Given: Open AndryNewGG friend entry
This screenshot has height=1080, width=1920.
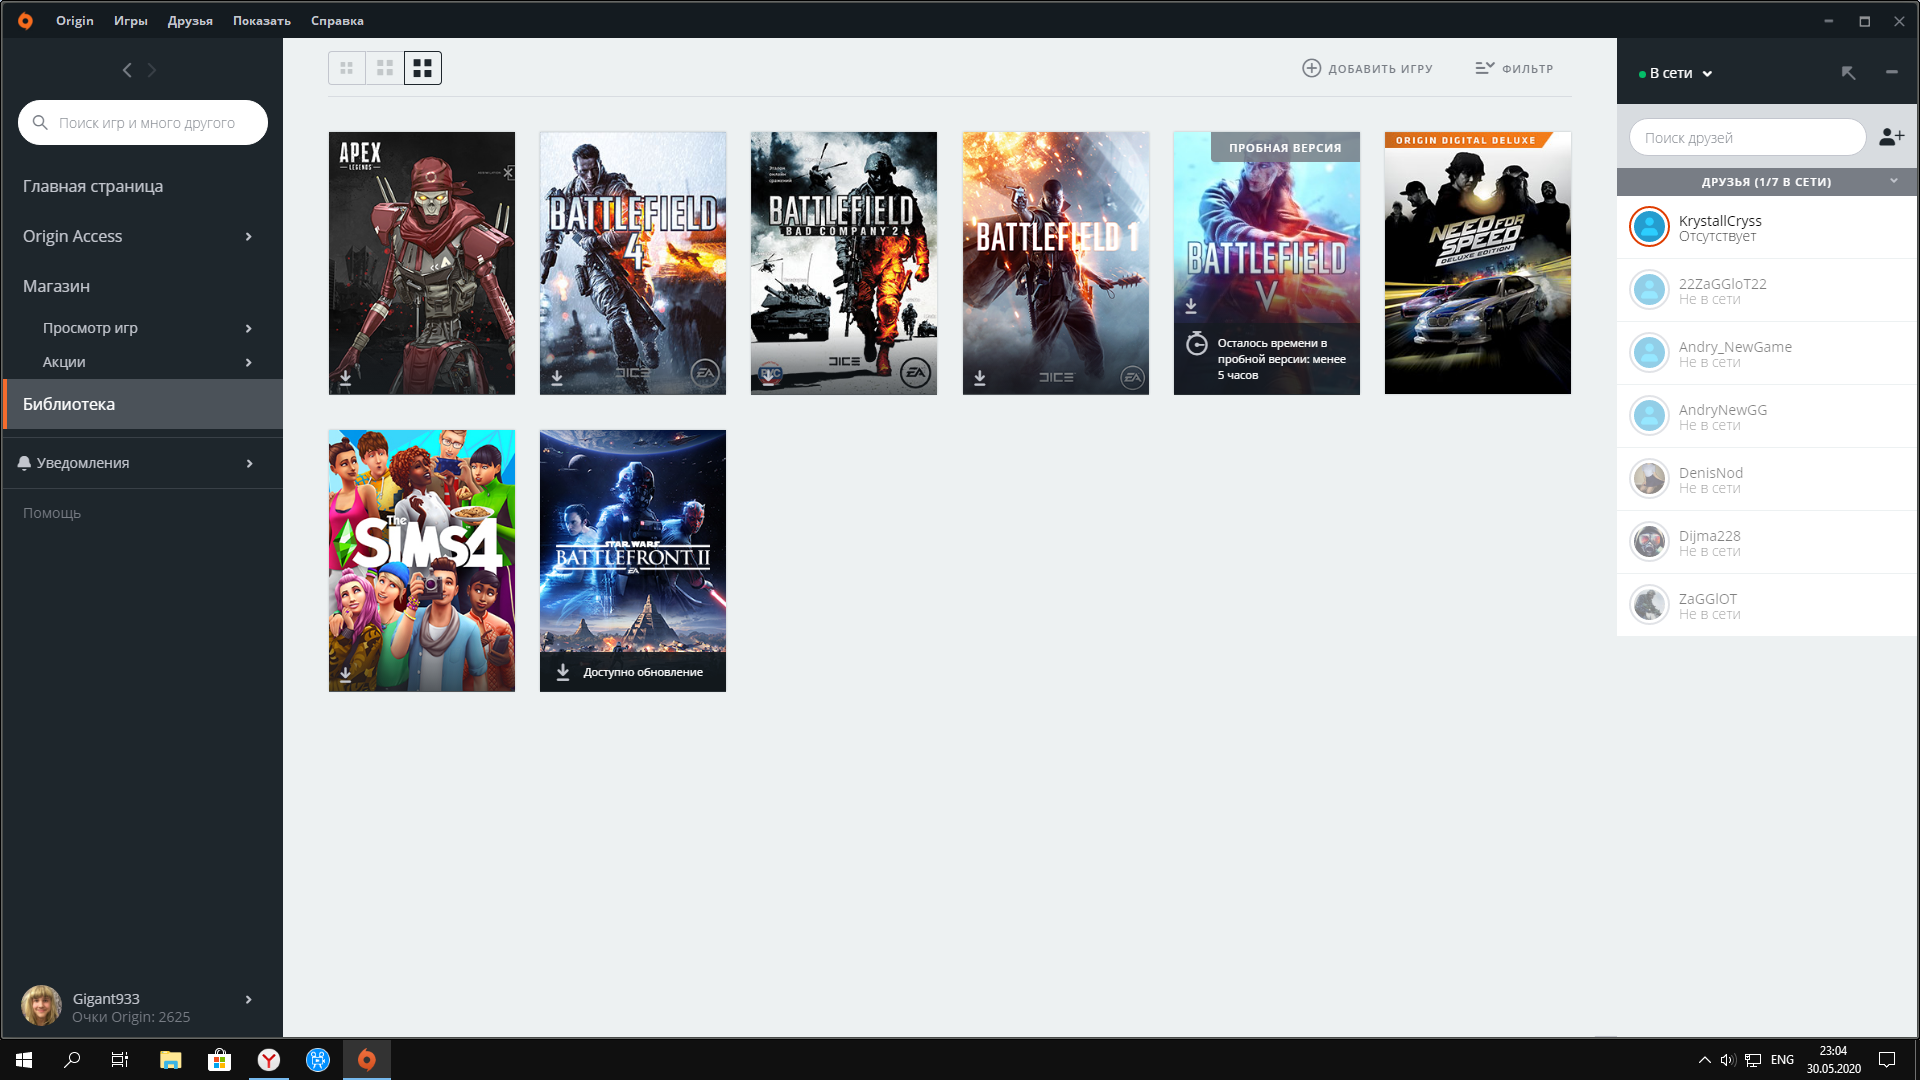Looking at the screenshot, I should pyautogui.click(x=1767, y=416).
